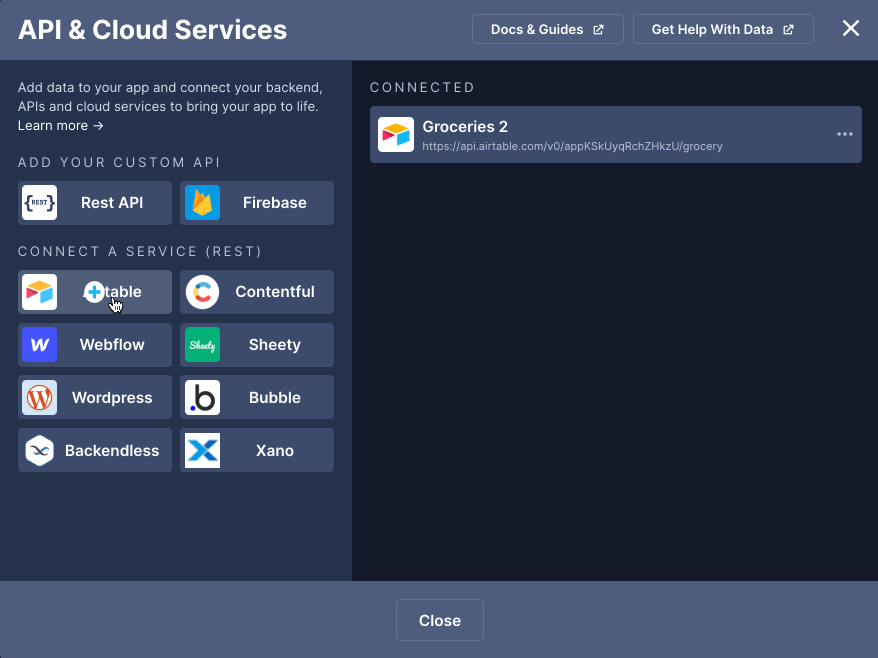878x658 pixels.
Task: Open Docs & Guides
Action: 548,29
